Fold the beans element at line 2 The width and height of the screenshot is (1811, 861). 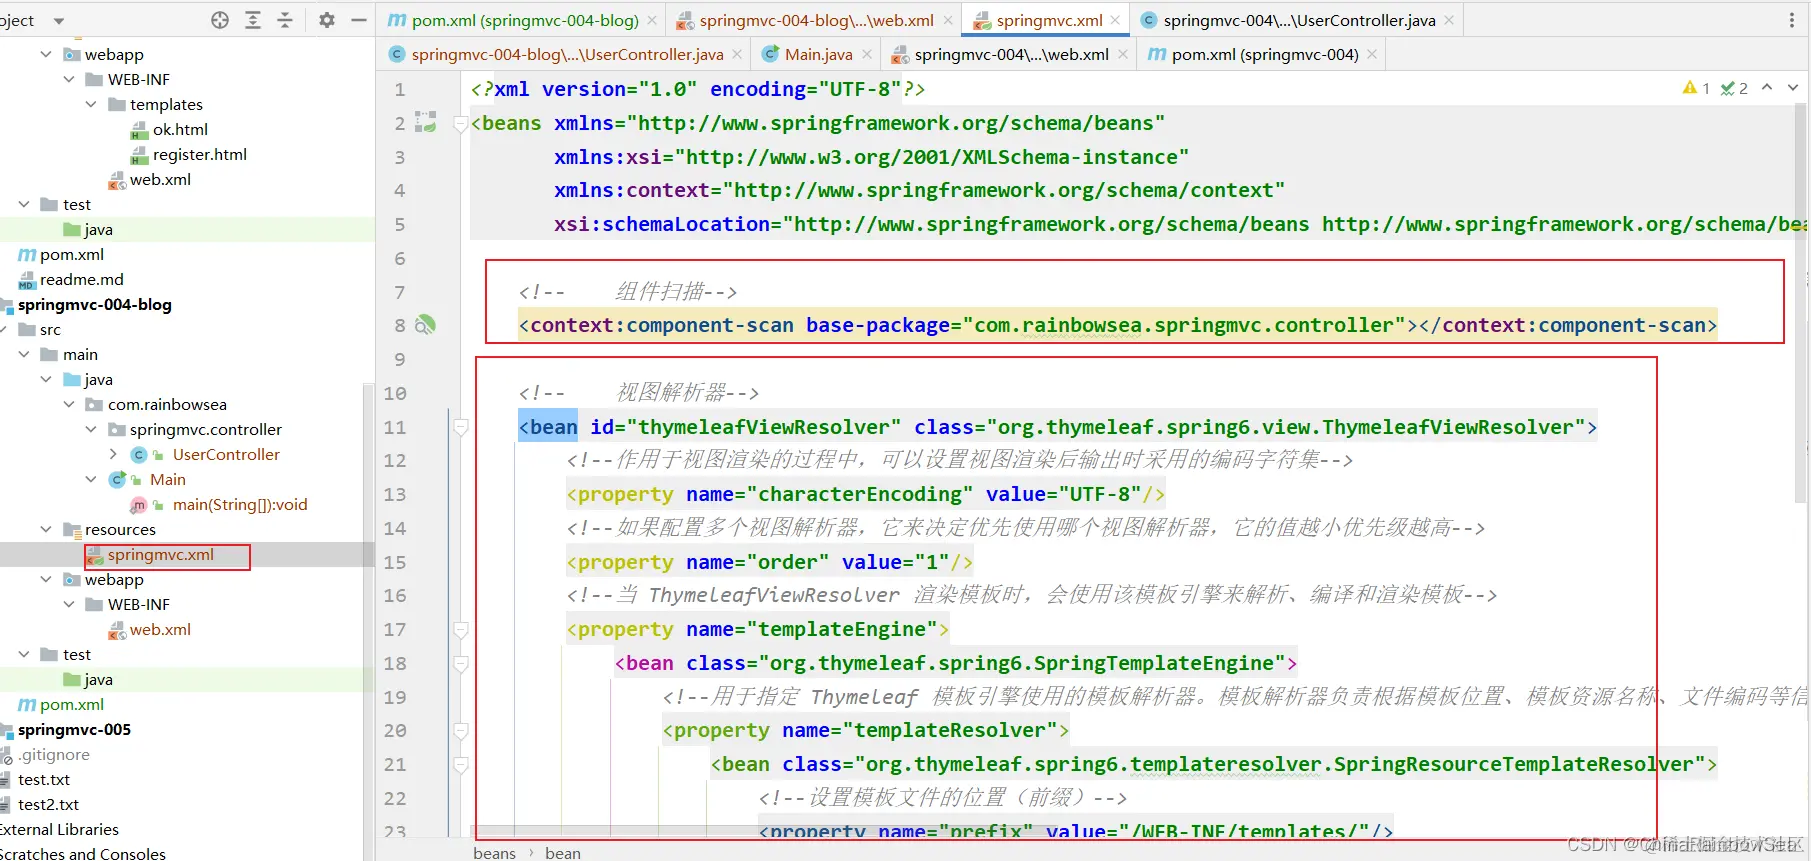461,124
